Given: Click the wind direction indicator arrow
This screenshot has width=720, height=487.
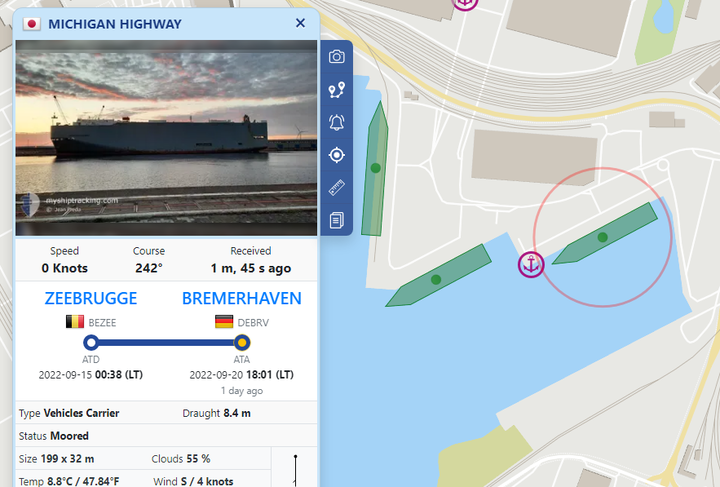Looking at the screenshot, I should 295,470.
